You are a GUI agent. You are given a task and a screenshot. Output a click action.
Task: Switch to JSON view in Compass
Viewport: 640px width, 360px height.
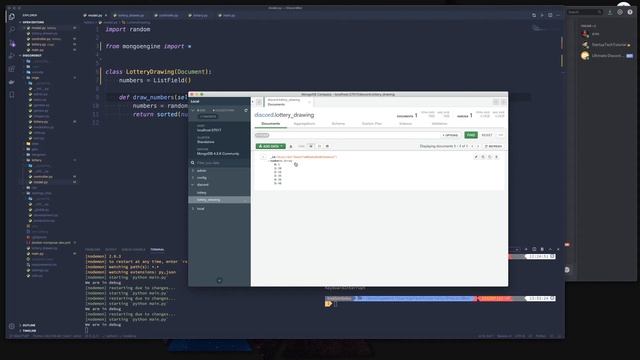(x=319, y=146)
